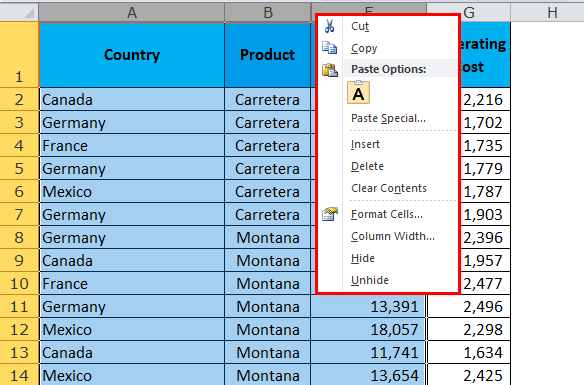Click the 1,779 cell
The width and height of the screenshot is (584, 385).
click(x=485, y=168)
